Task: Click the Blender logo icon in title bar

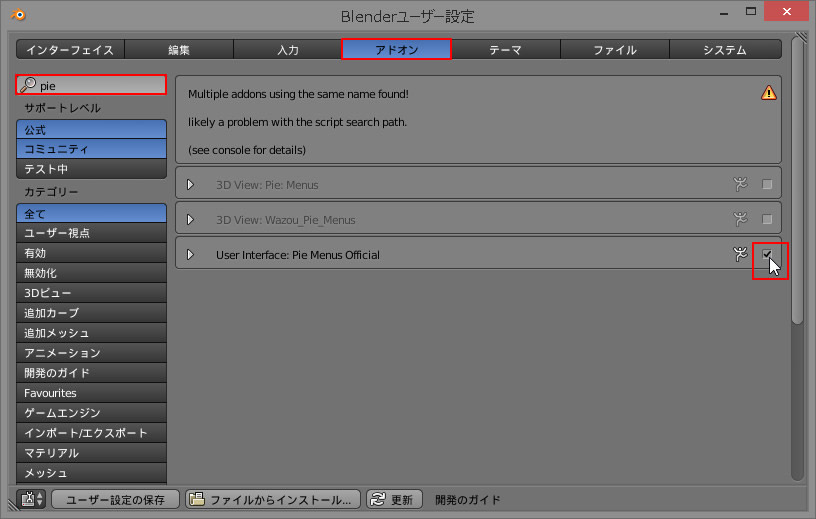Action: click(18, 14)
